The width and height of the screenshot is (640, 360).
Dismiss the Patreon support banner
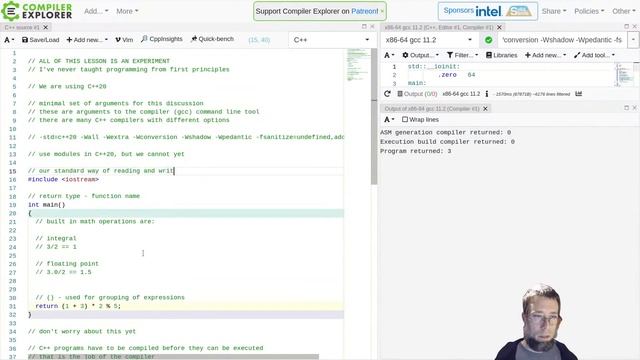(x=382, y=11)
